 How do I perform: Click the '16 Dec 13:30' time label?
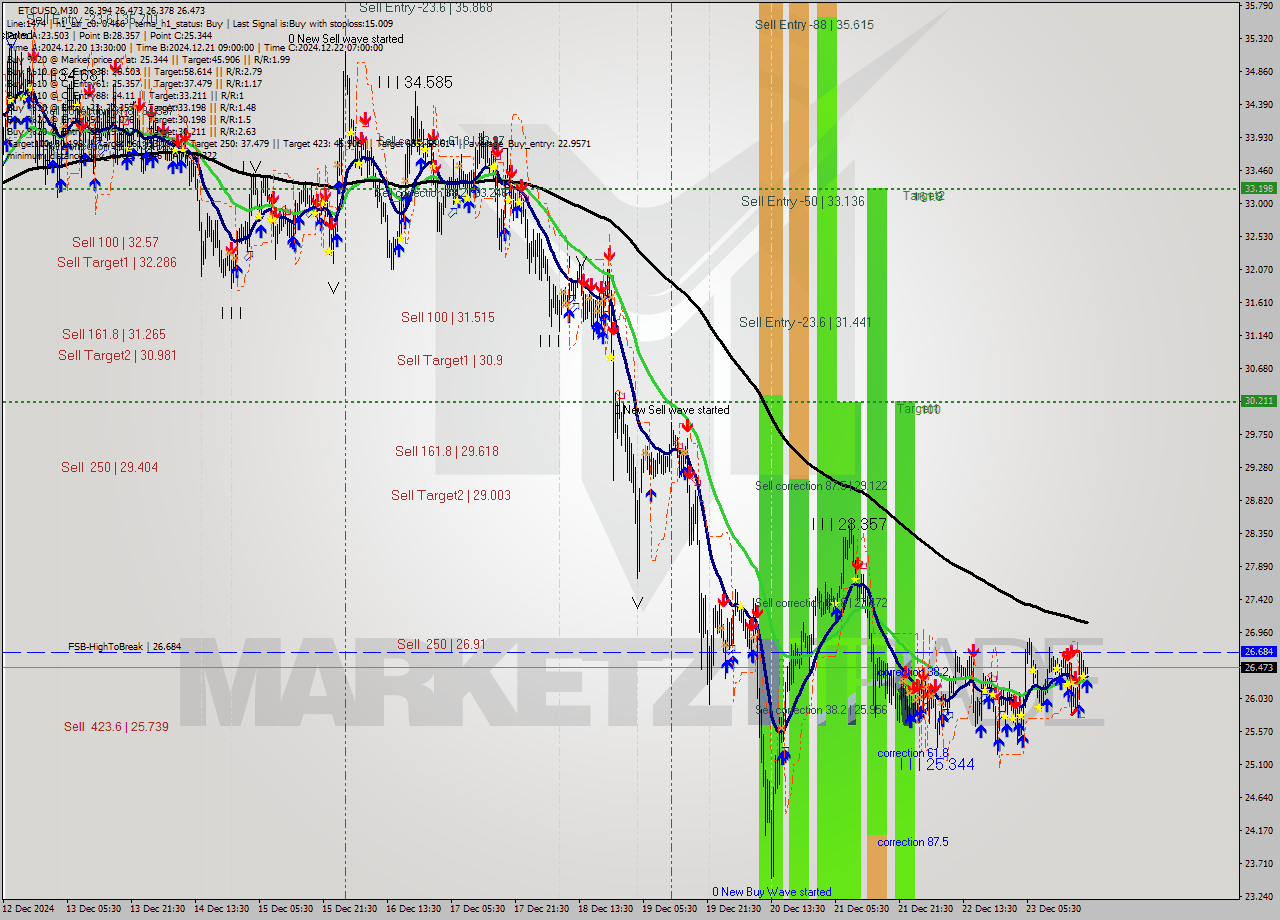coord(414,909)
